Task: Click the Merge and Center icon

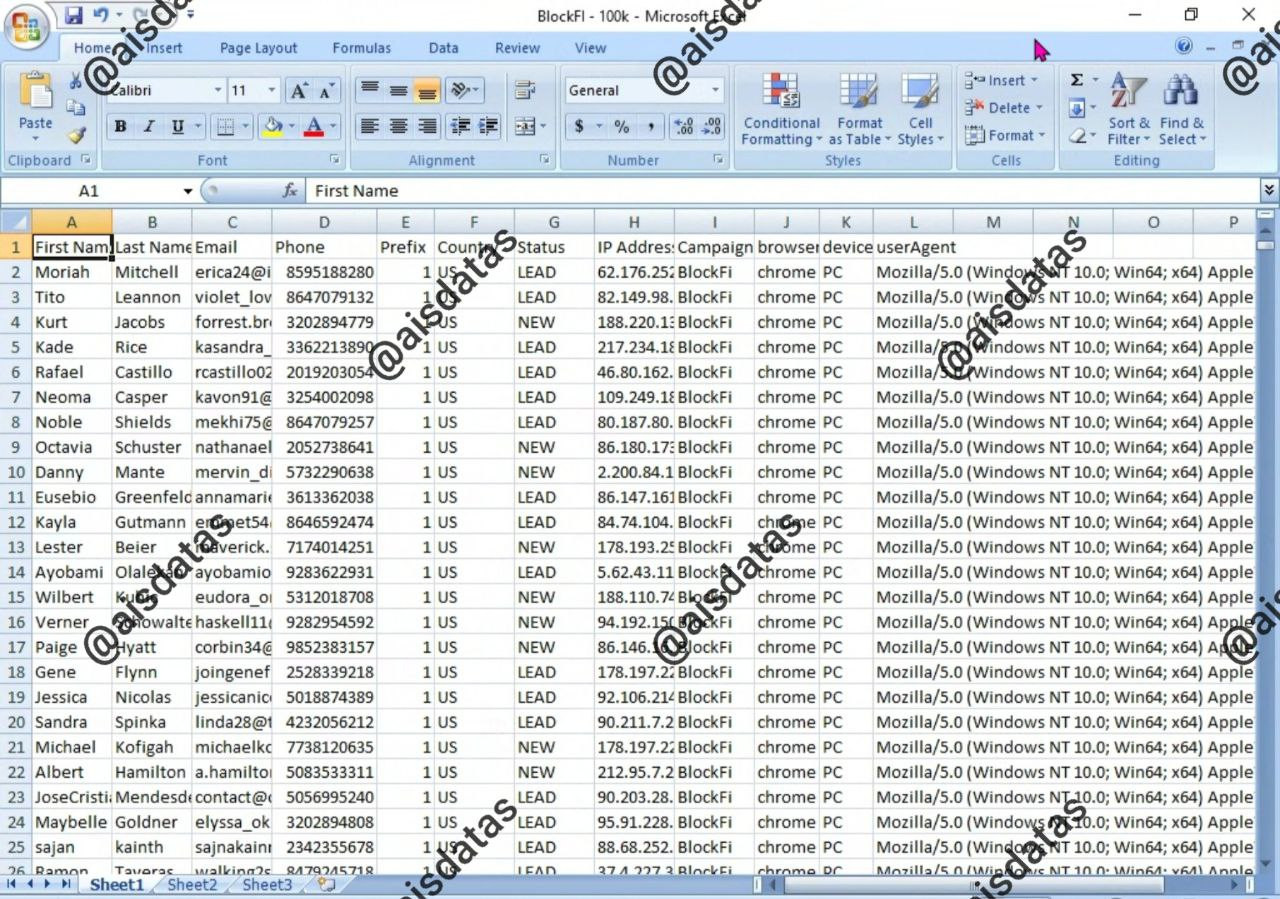Action: coord(525,126)
